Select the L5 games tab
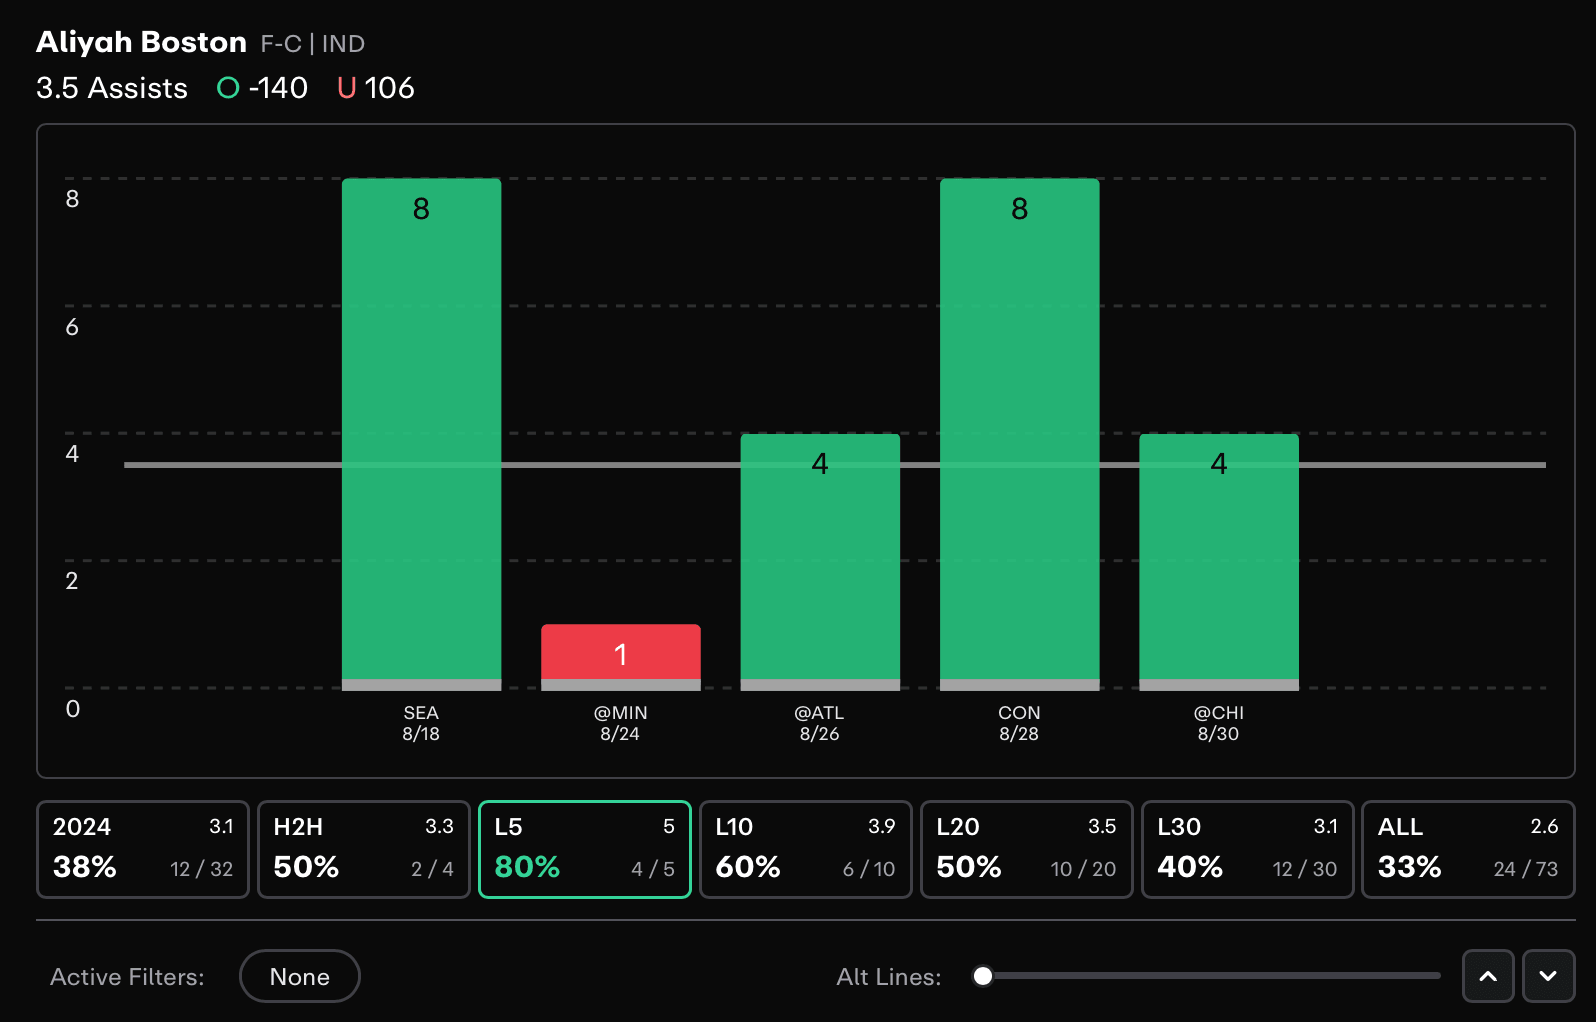The width and height of the screenshot is (1596, 1022). 585,849
